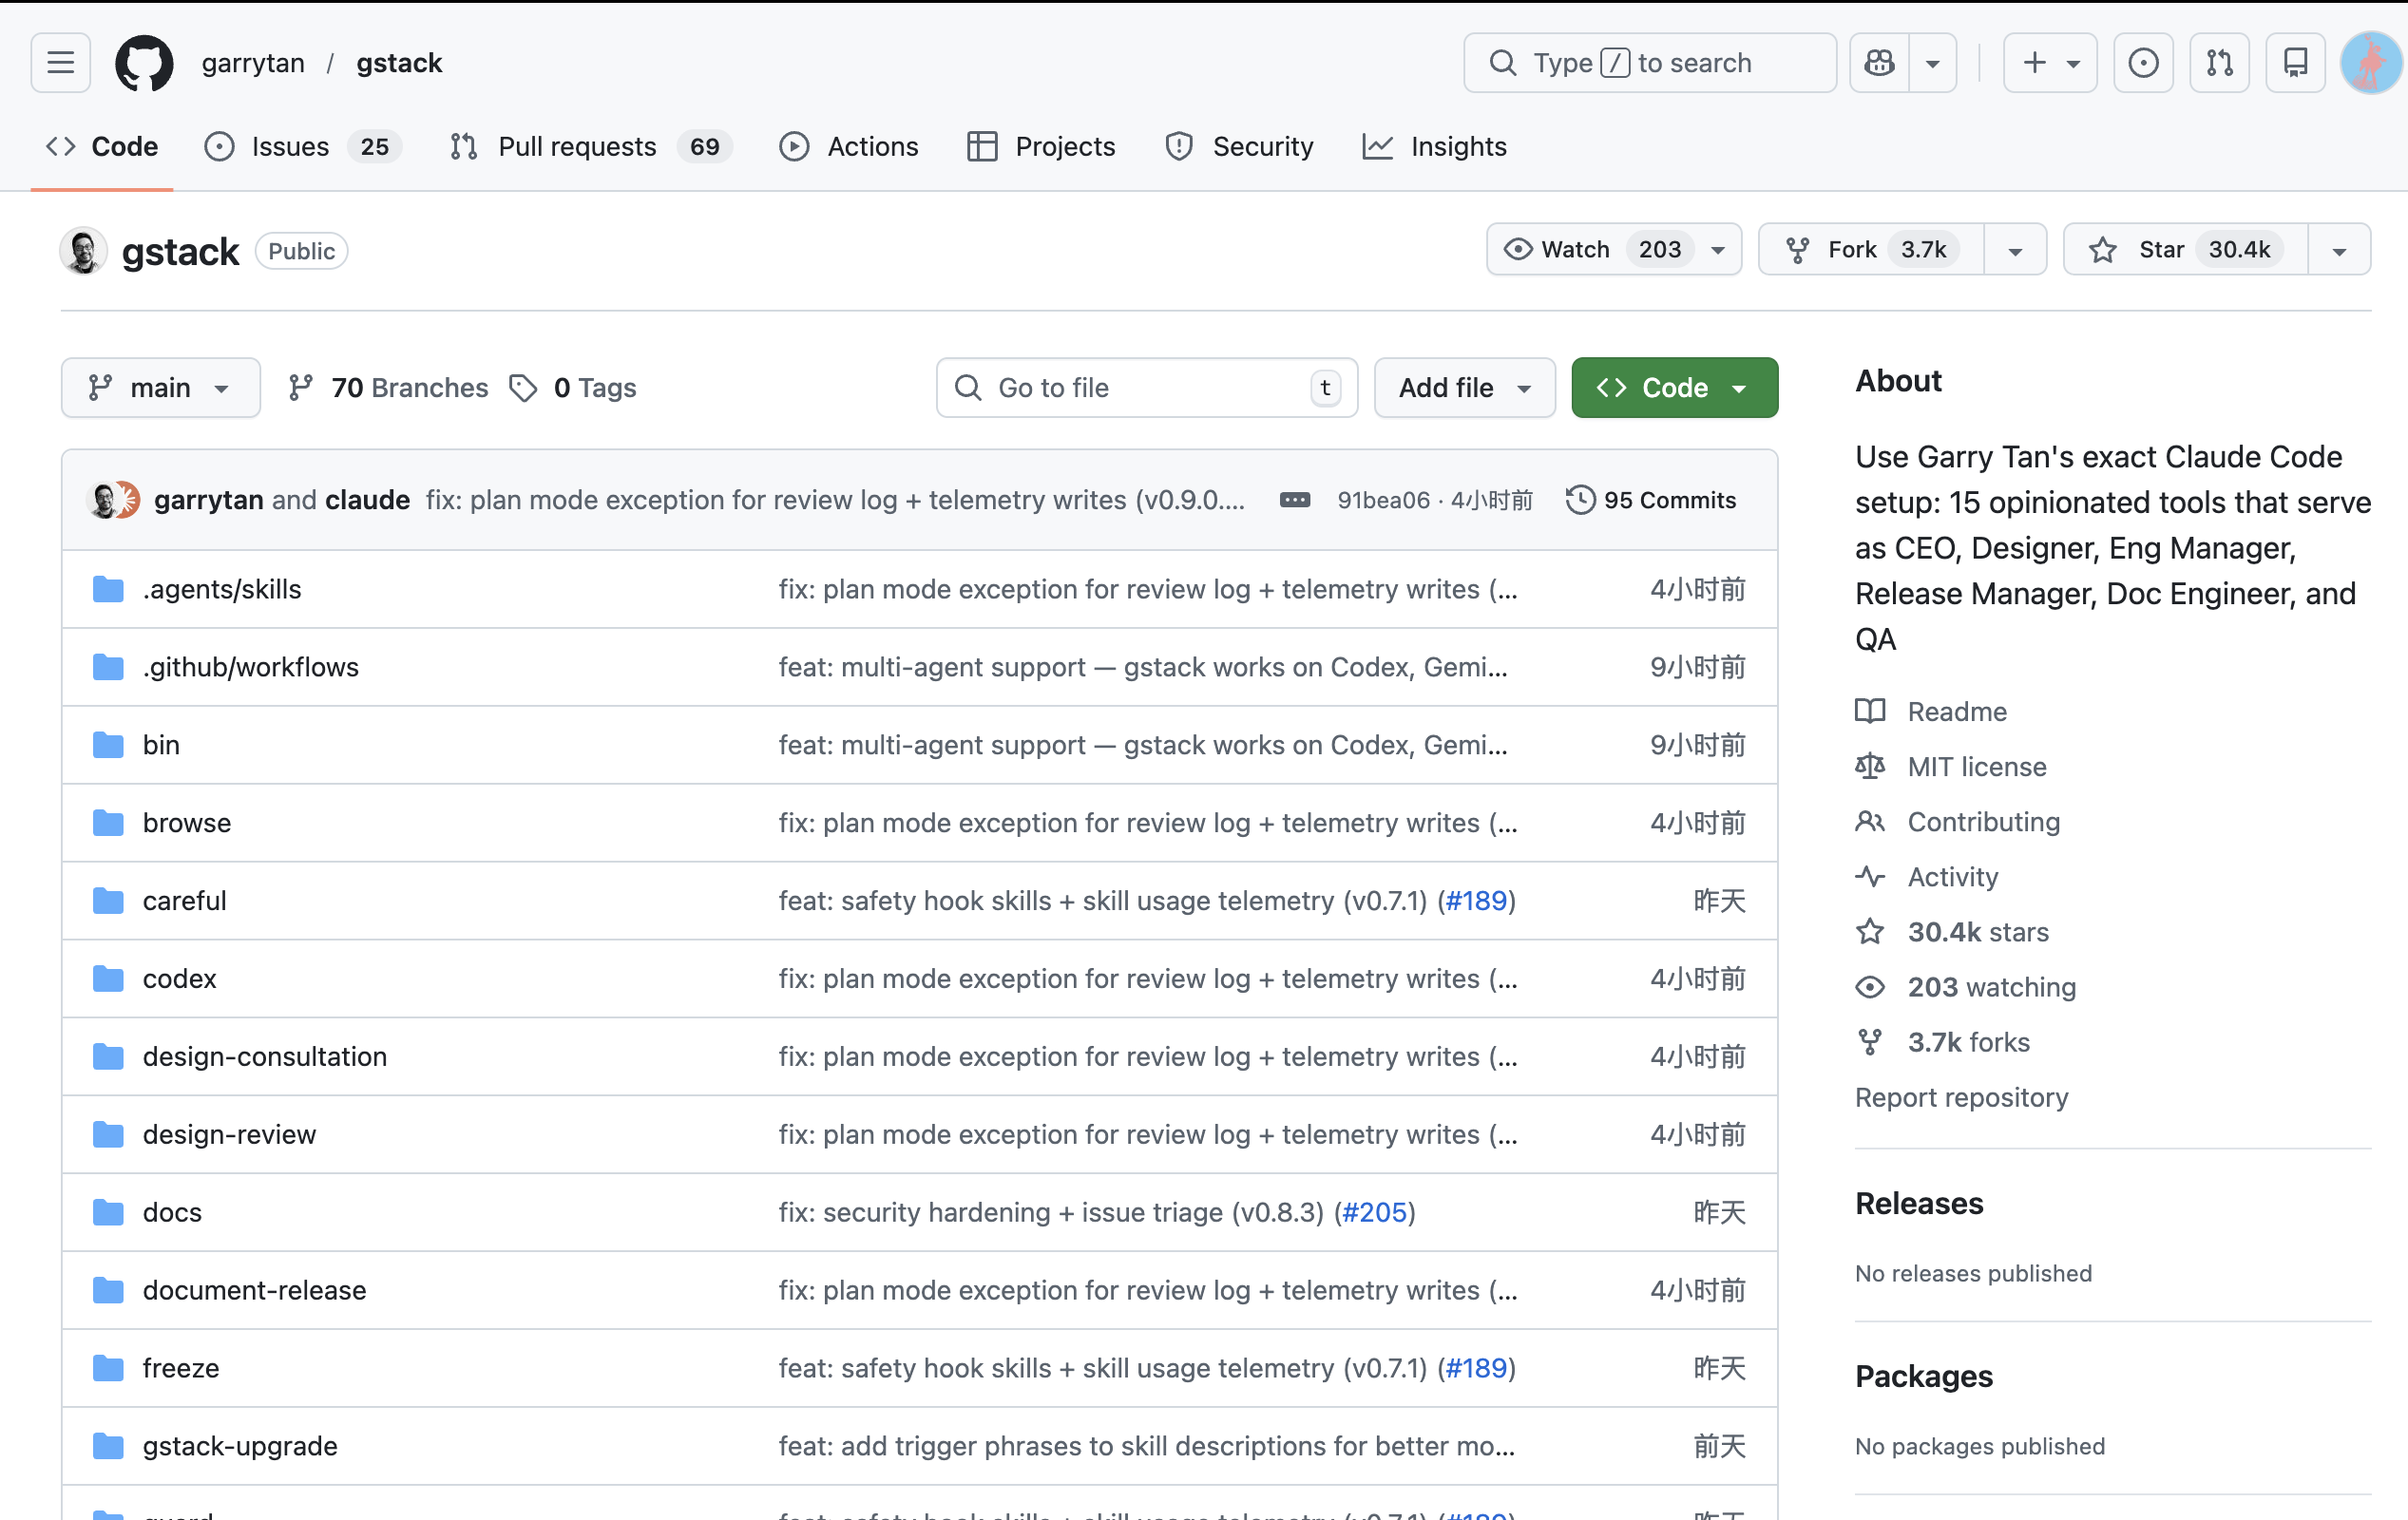Expand the commit message ellipsis button
This screenshot has height=1520, width=2408.
pos(1294,500)
